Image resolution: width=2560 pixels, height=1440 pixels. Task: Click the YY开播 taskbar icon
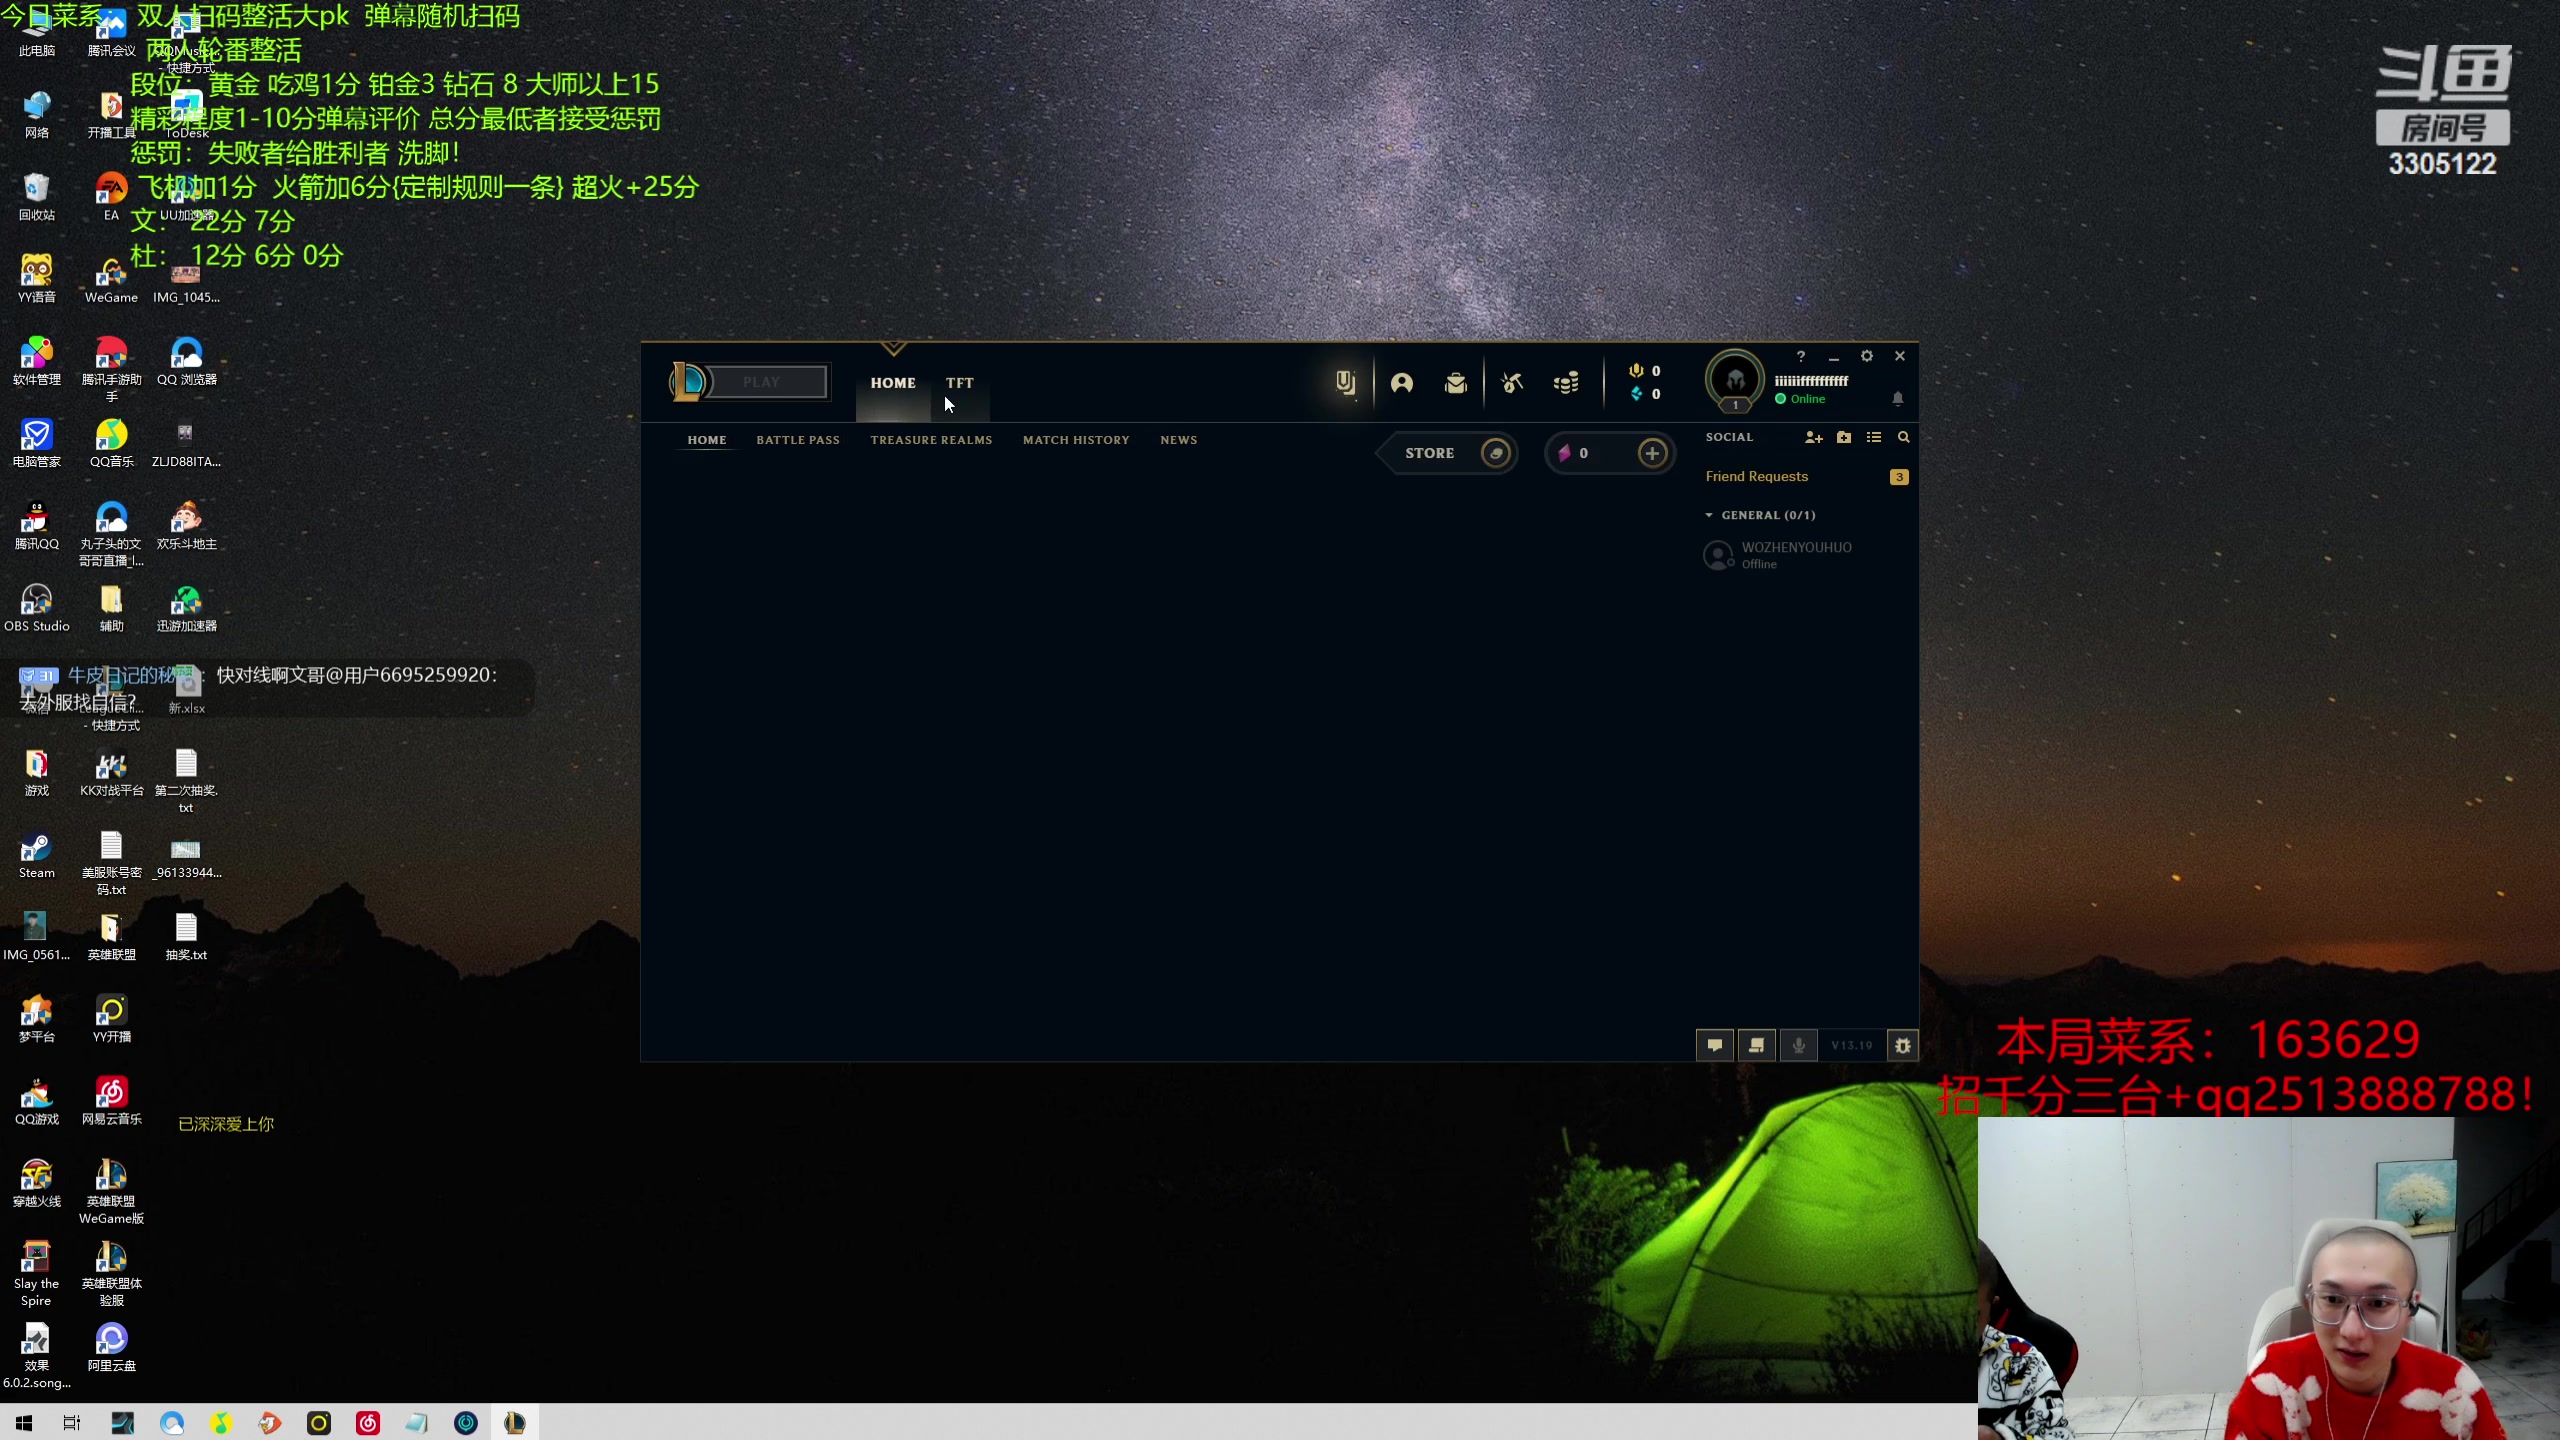319,1422
